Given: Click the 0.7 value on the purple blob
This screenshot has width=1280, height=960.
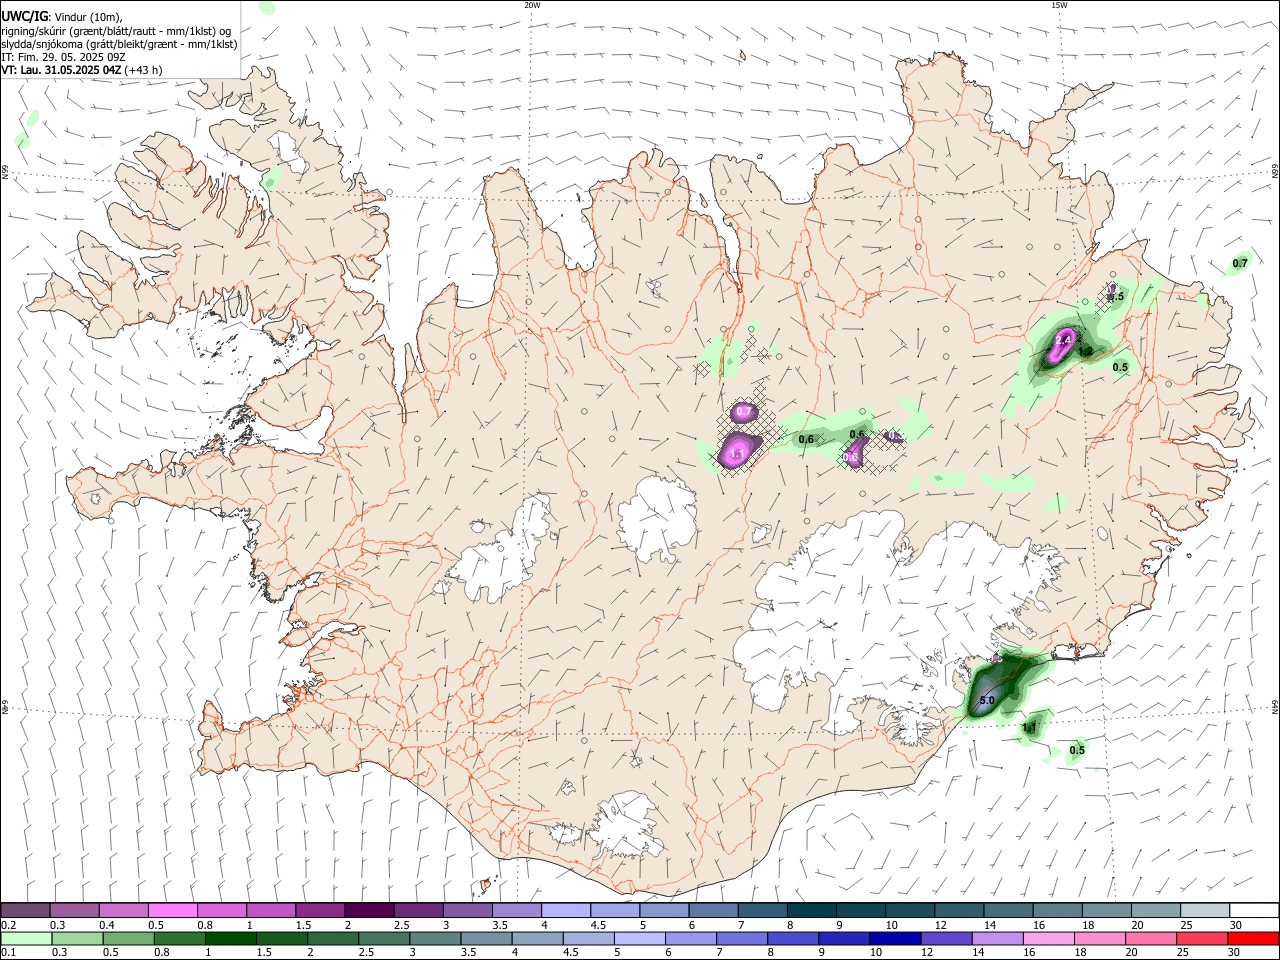Looking at the screenshot, I should click(744, 412).
